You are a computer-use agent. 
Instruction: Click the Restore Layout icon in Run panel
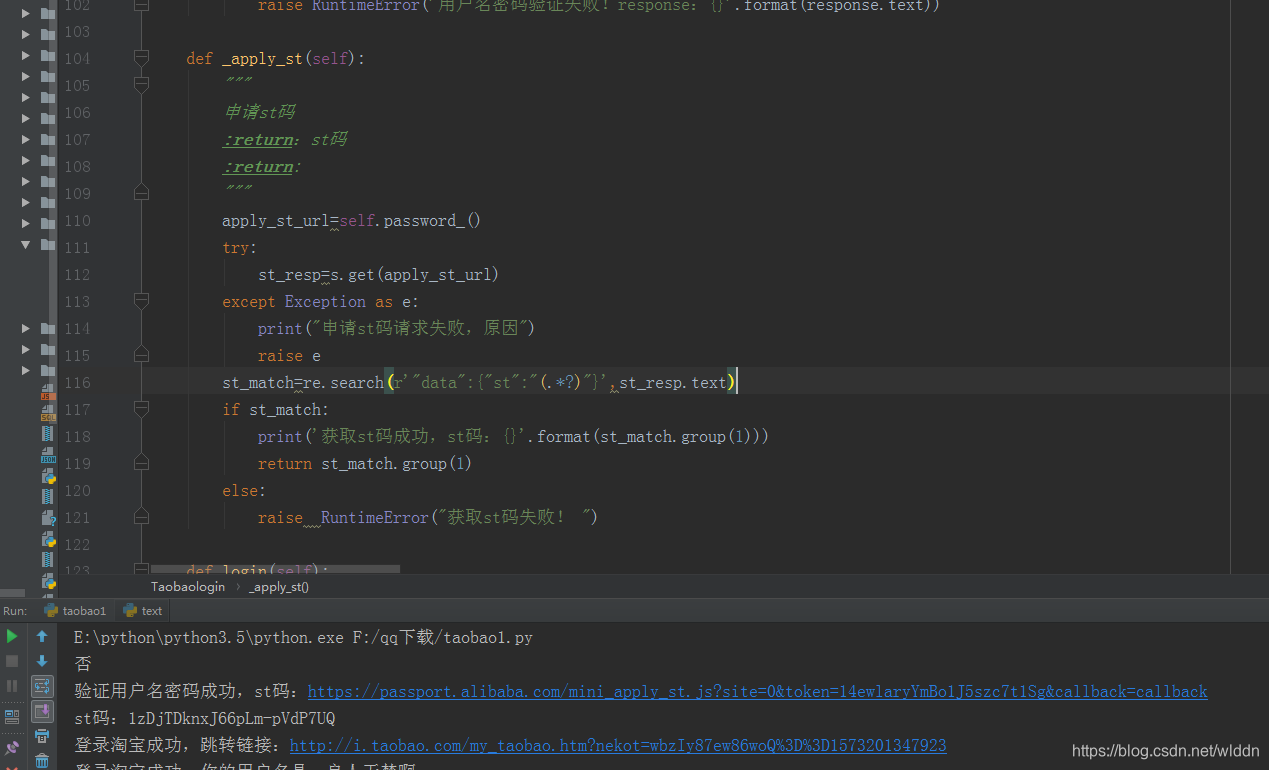pos(12,716)
